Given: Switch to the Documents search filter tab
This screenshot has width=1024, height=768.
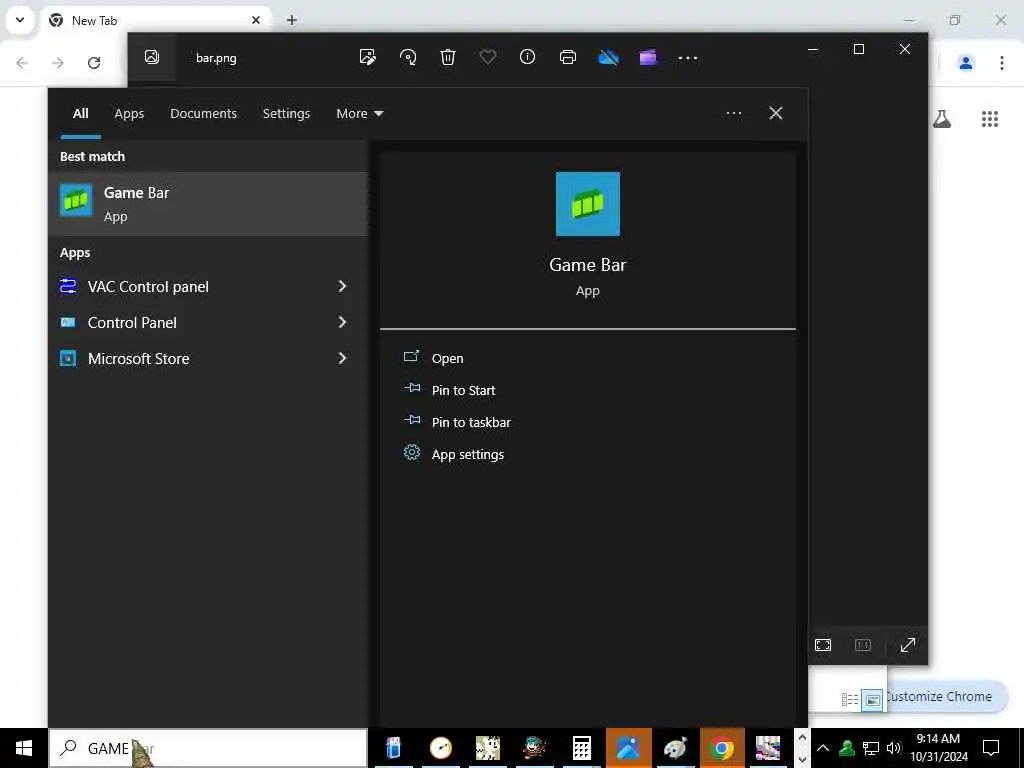Looking at the screenshot, I should (x=203, y=113).
